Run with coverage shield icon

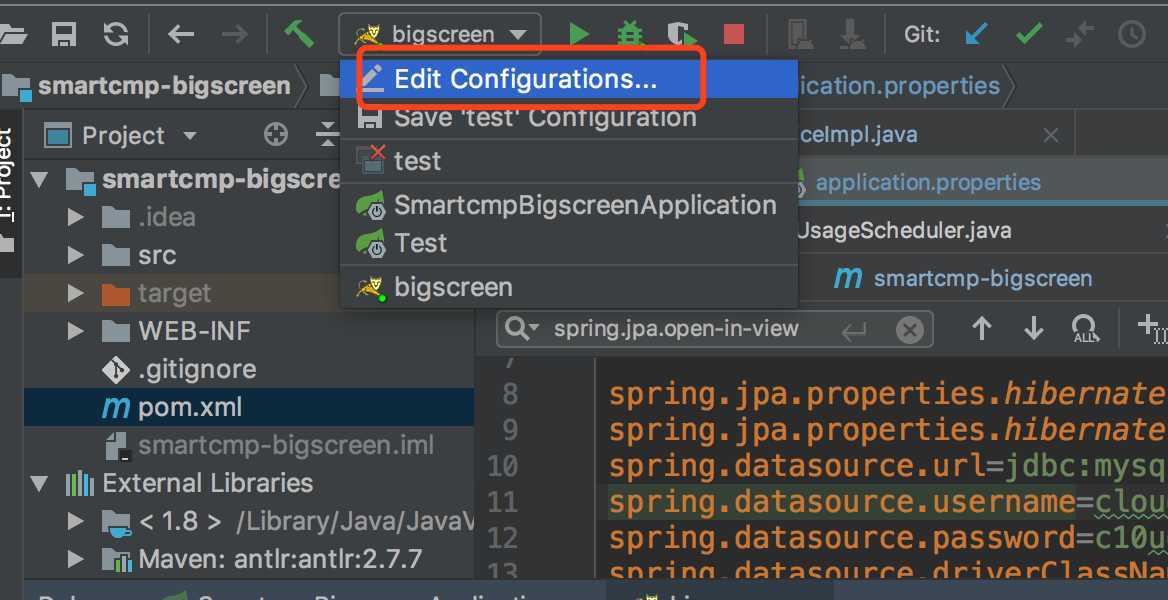pos(681,34)
